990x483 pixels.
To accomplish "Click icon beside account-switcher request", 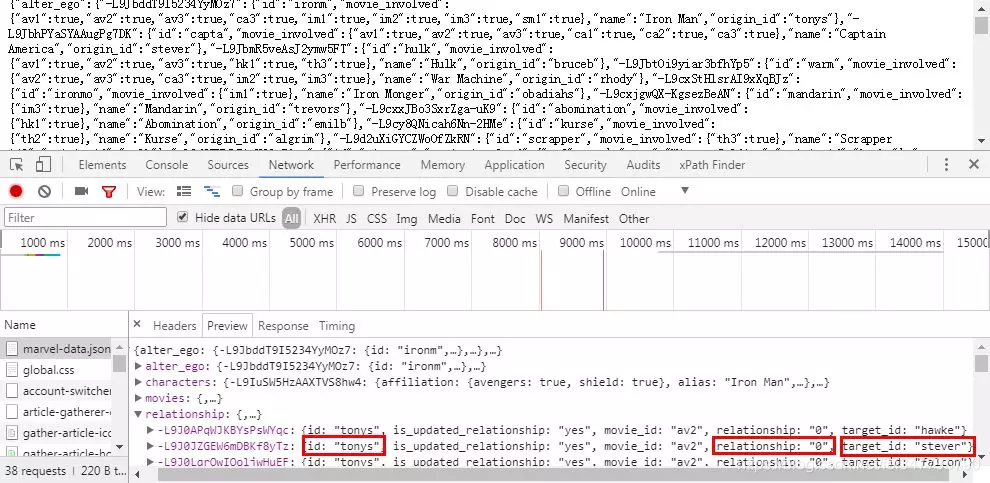I will click(x=12, y=391).
